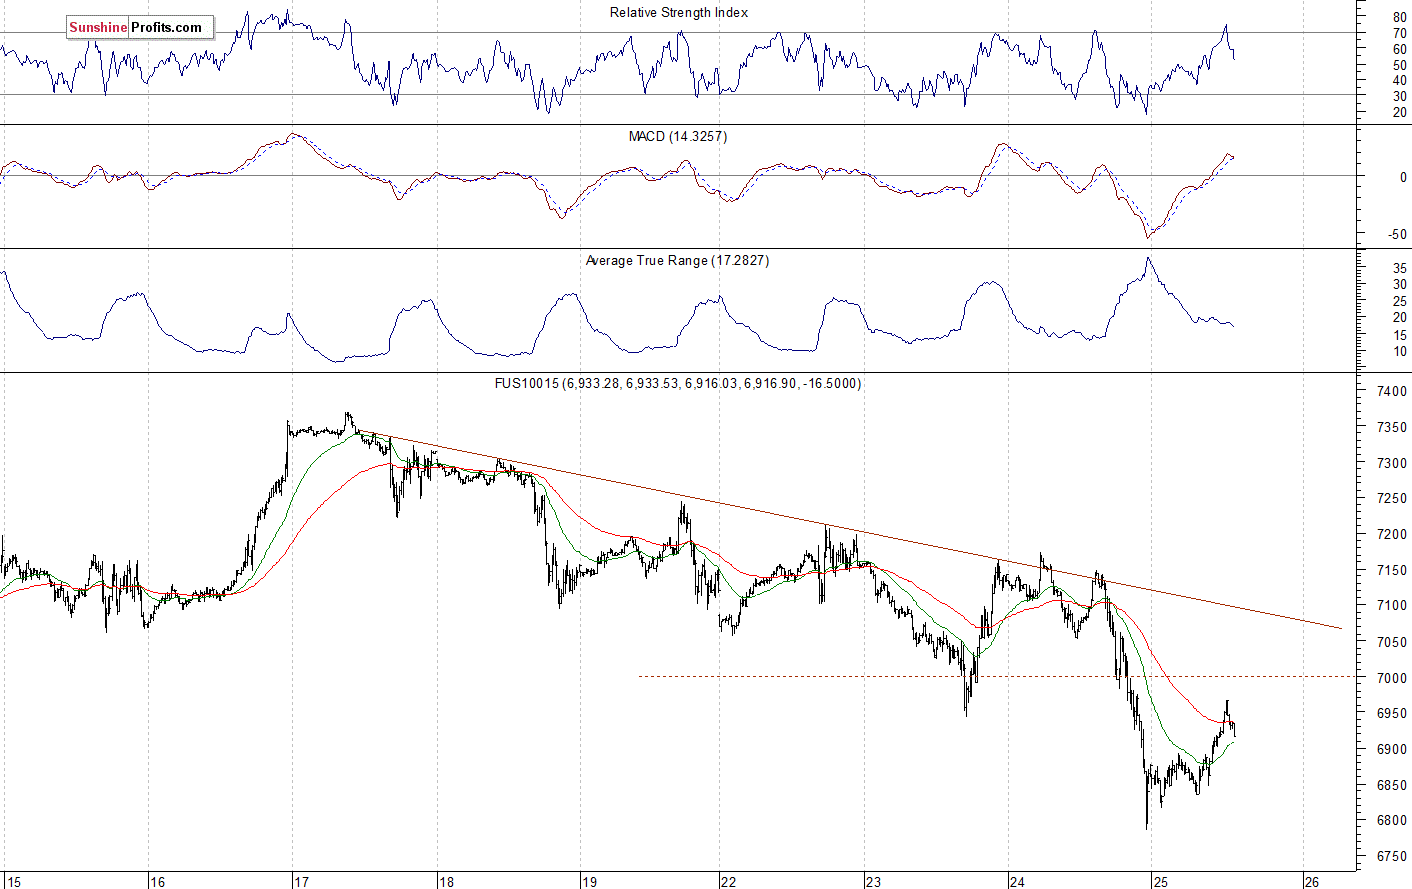Click the -50 level on MACD axis
The width and height of the screenshot is (1412, 889).
pyautogui.click(x=1397, y=235)
